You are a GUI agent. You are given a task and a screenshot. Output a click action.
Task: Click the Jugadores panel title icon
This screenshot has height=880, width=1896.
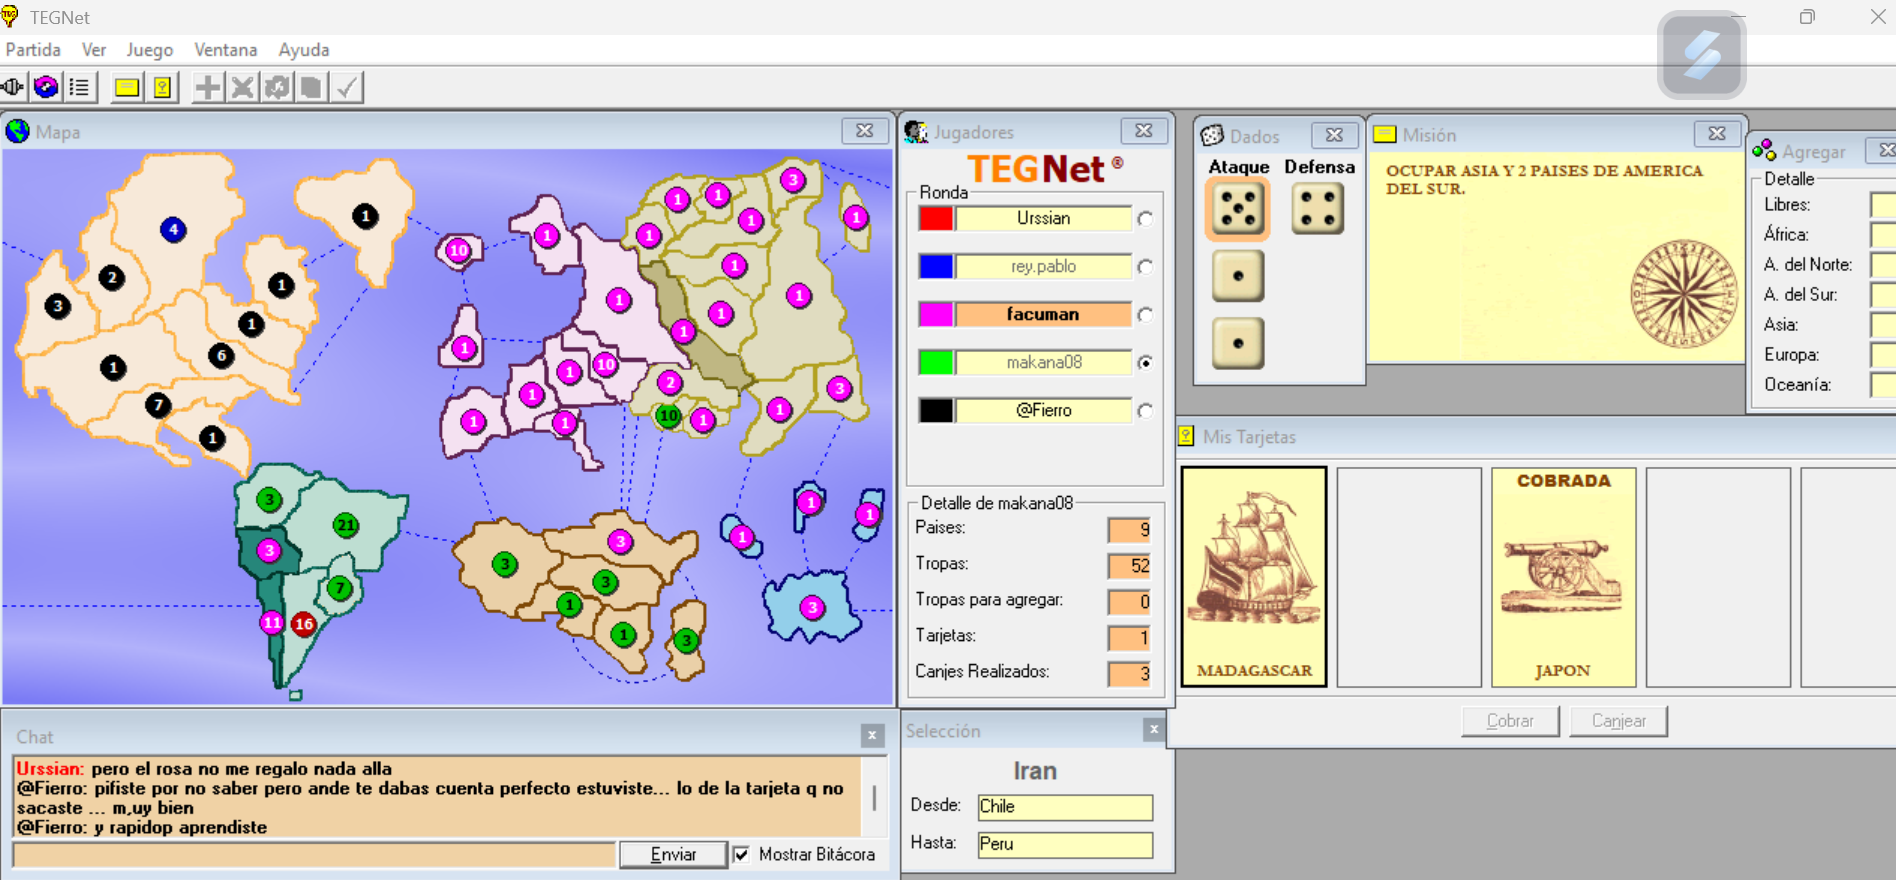point(916,131)
